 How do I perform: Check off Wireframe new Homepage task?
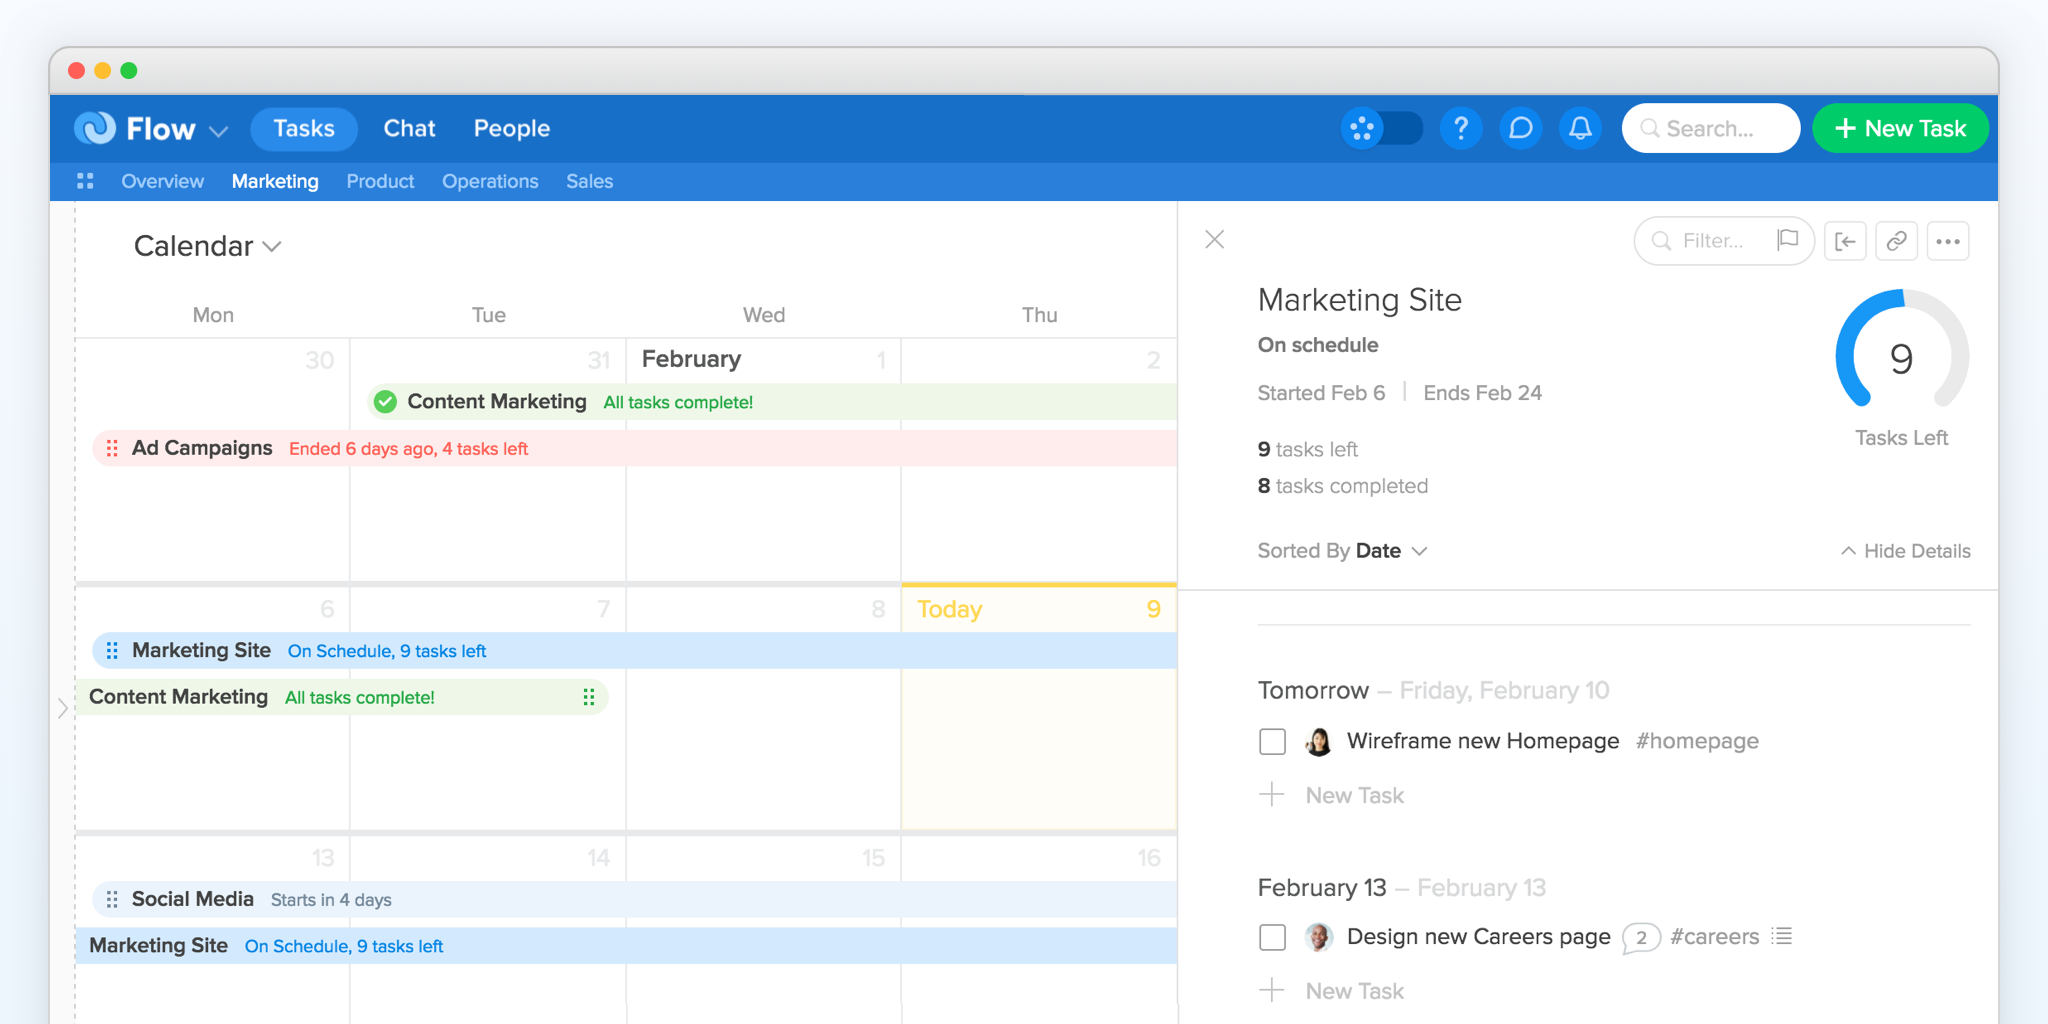(1272, 741)
